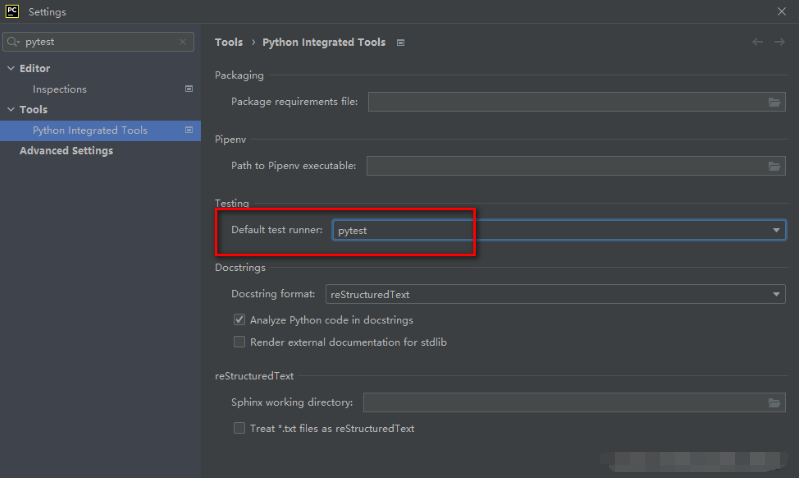The width and height of the screenshot is (799, 479).
Task: Select the Tools category in the tree
Action: pyautogui.click(x=33, y=110)
